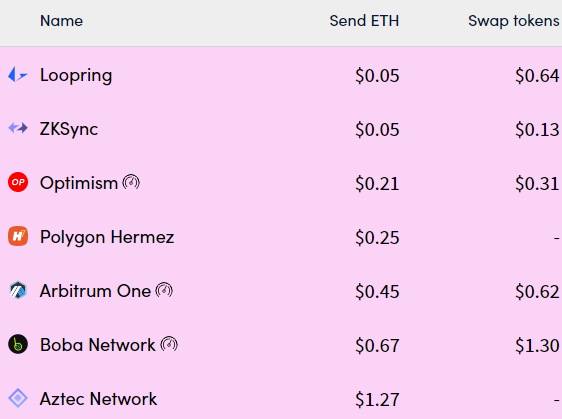The image size is (562, 419).
Task: Open the ZKSync name link
Action: coord(69,129)
